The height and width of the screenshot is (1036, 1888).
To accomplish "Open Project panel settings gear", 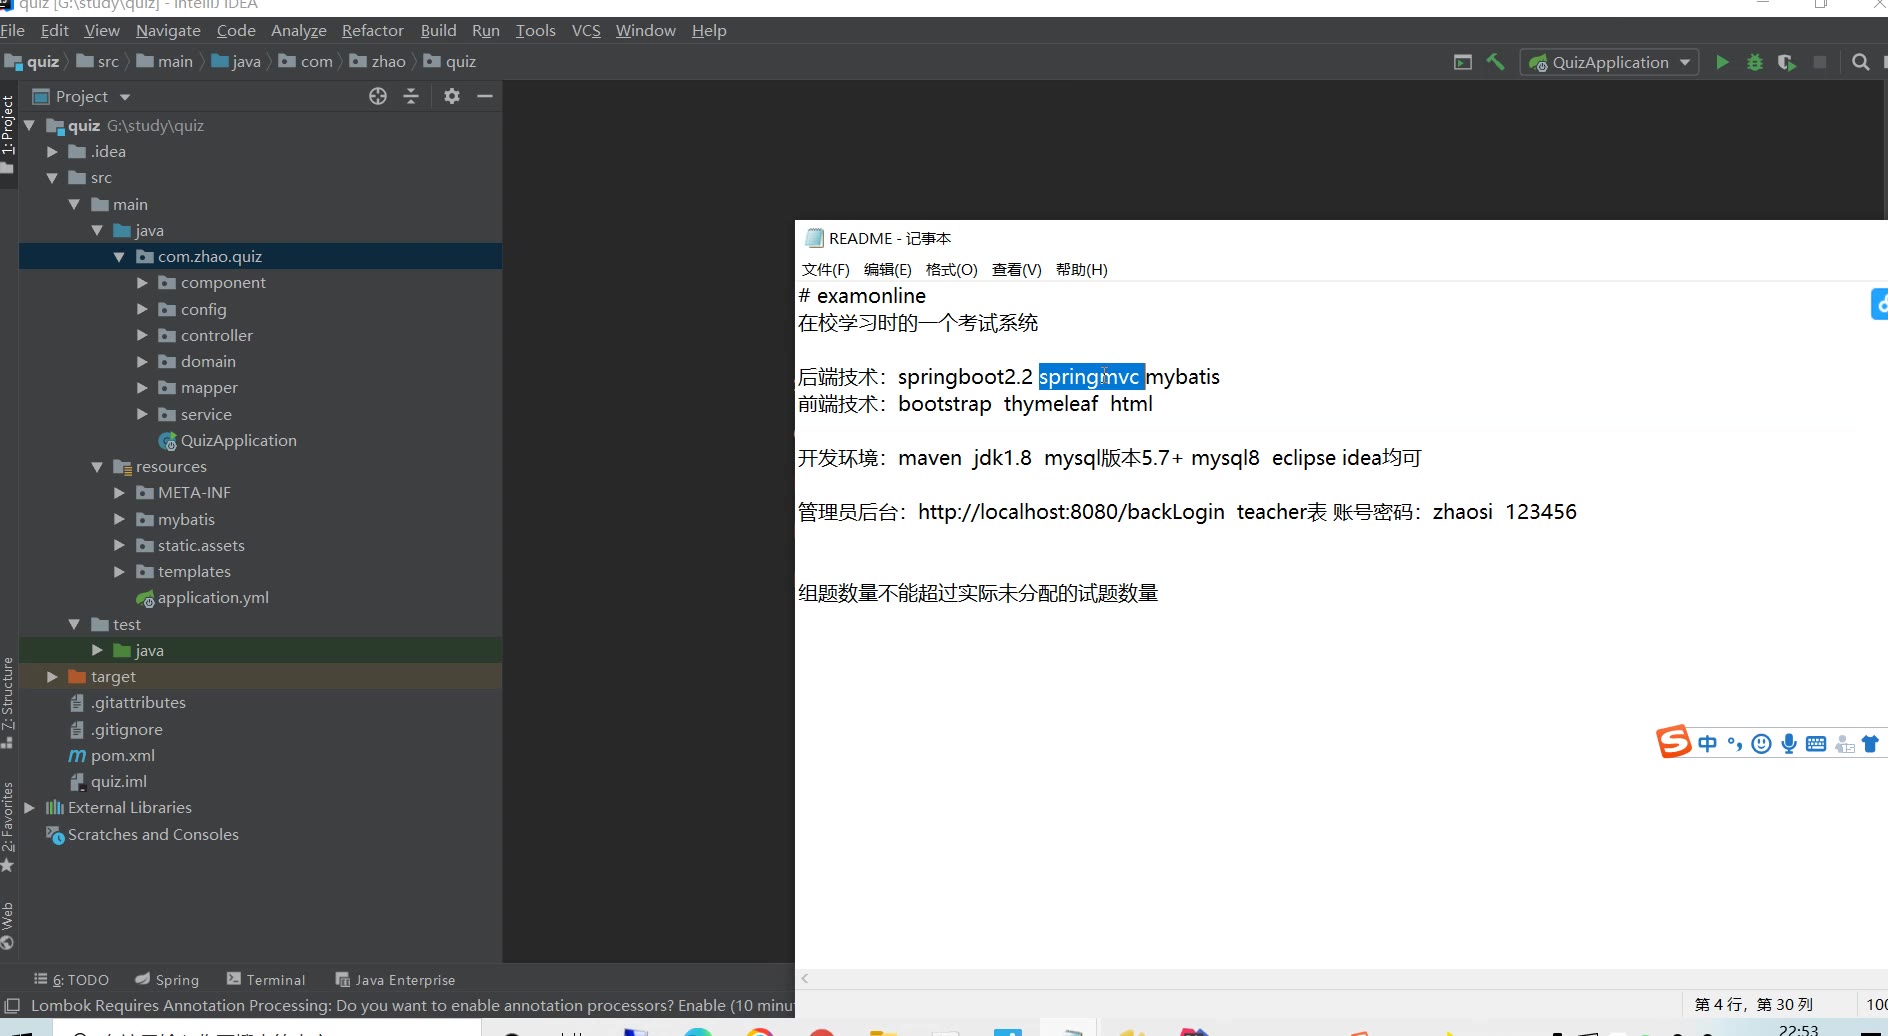I will pos(452,96).
